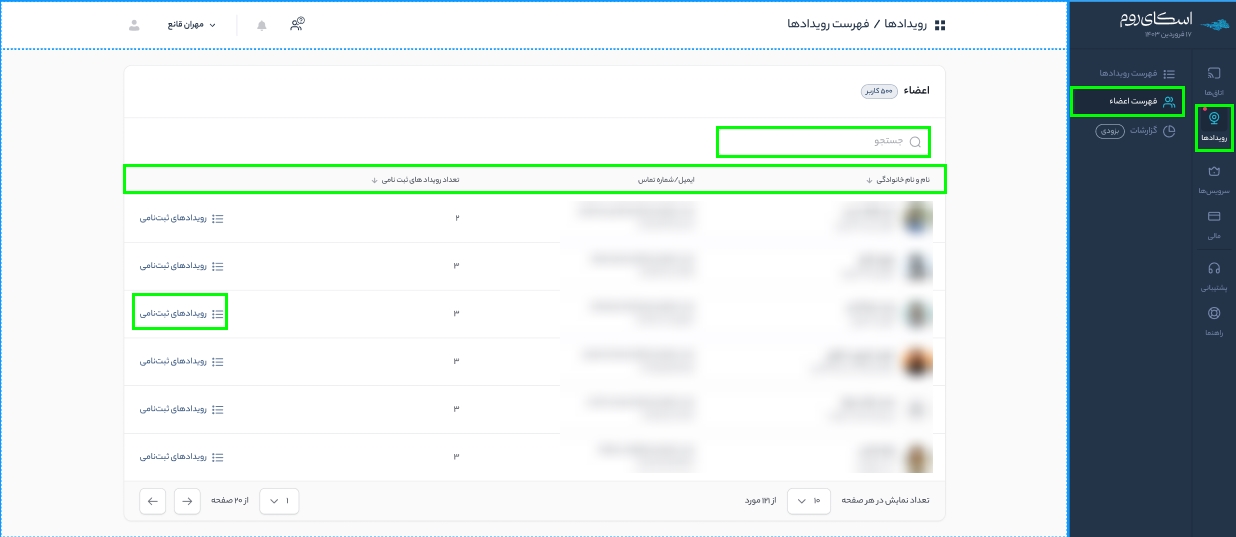Viewport: 1236px width, 537px height.
Task: Click the profile avatar icon in header
Action: coord(135,25)
